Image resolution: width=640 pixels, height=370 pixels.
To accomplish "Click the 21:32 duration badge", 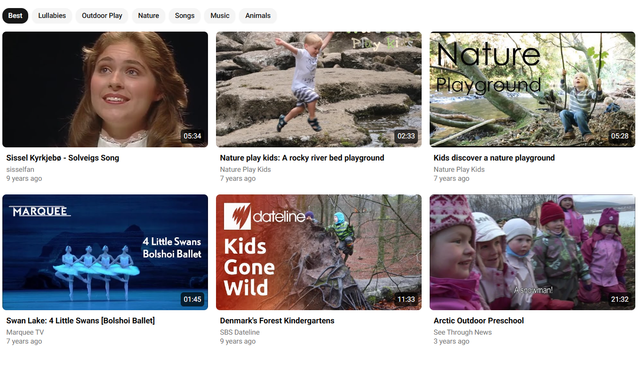I will click(620, 299).
